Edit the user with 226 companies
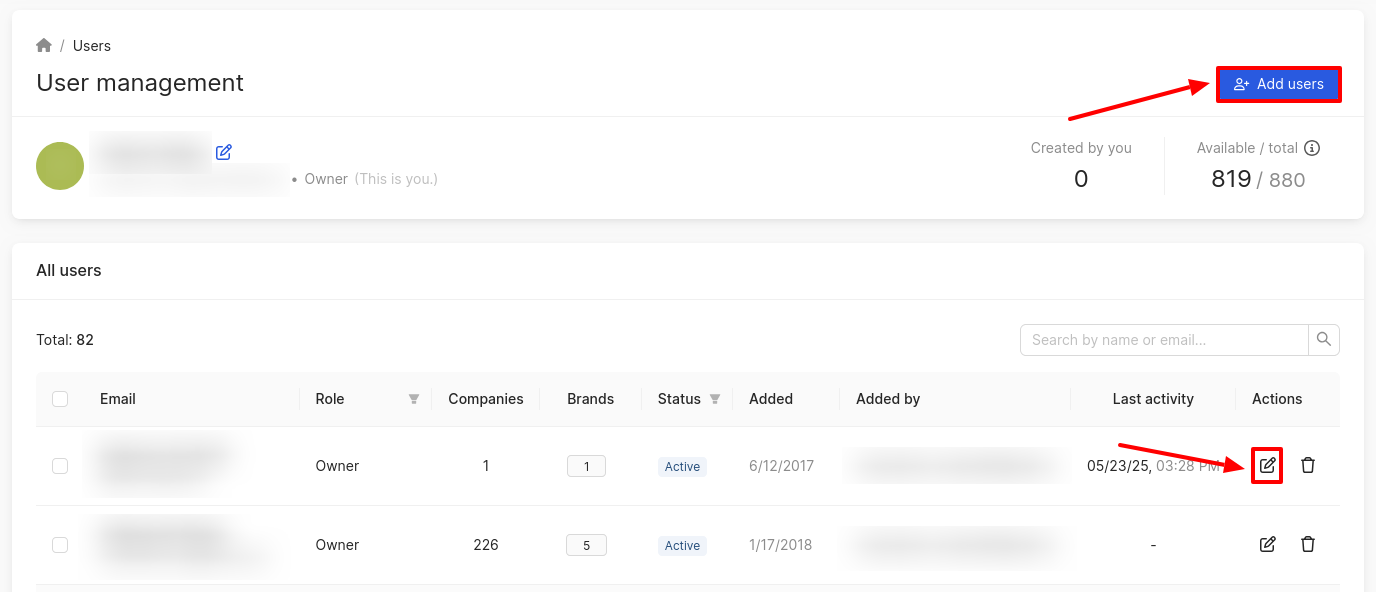 pyautogui.click(x=1267, y=545)
